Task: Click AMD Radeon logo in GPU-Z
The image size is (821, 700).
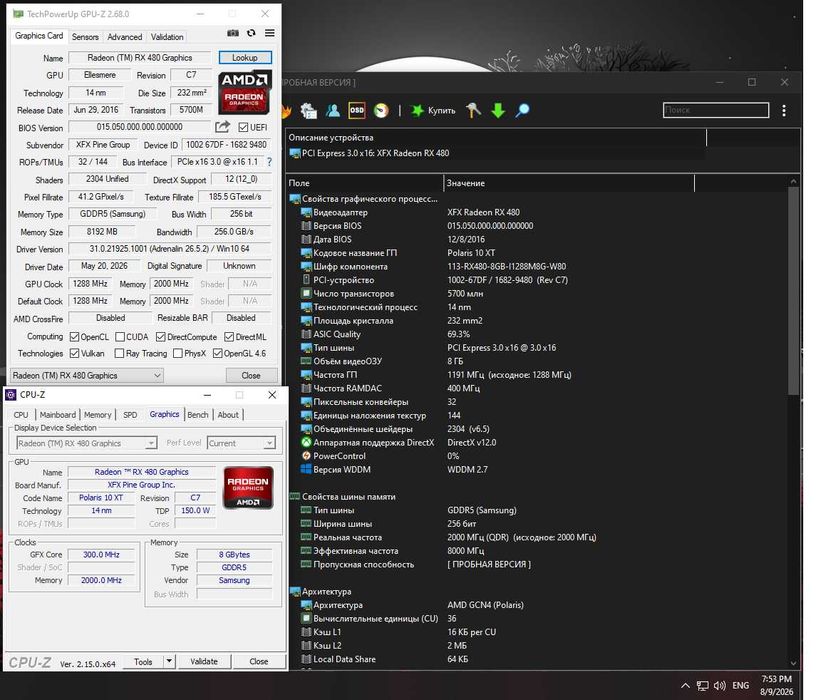Action: click(x=245, y=92)
